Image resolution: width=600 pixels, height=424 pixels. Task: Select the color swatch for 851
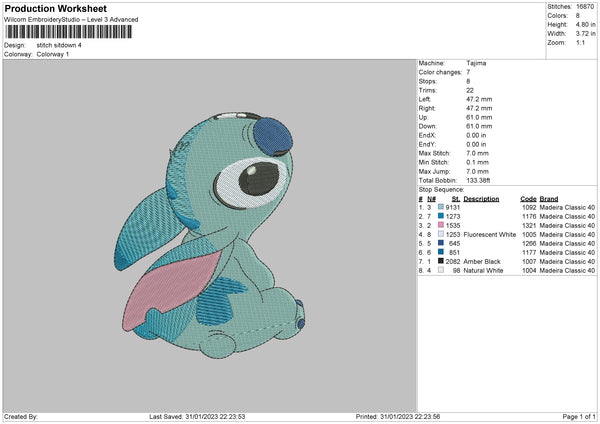coord(441,252)
